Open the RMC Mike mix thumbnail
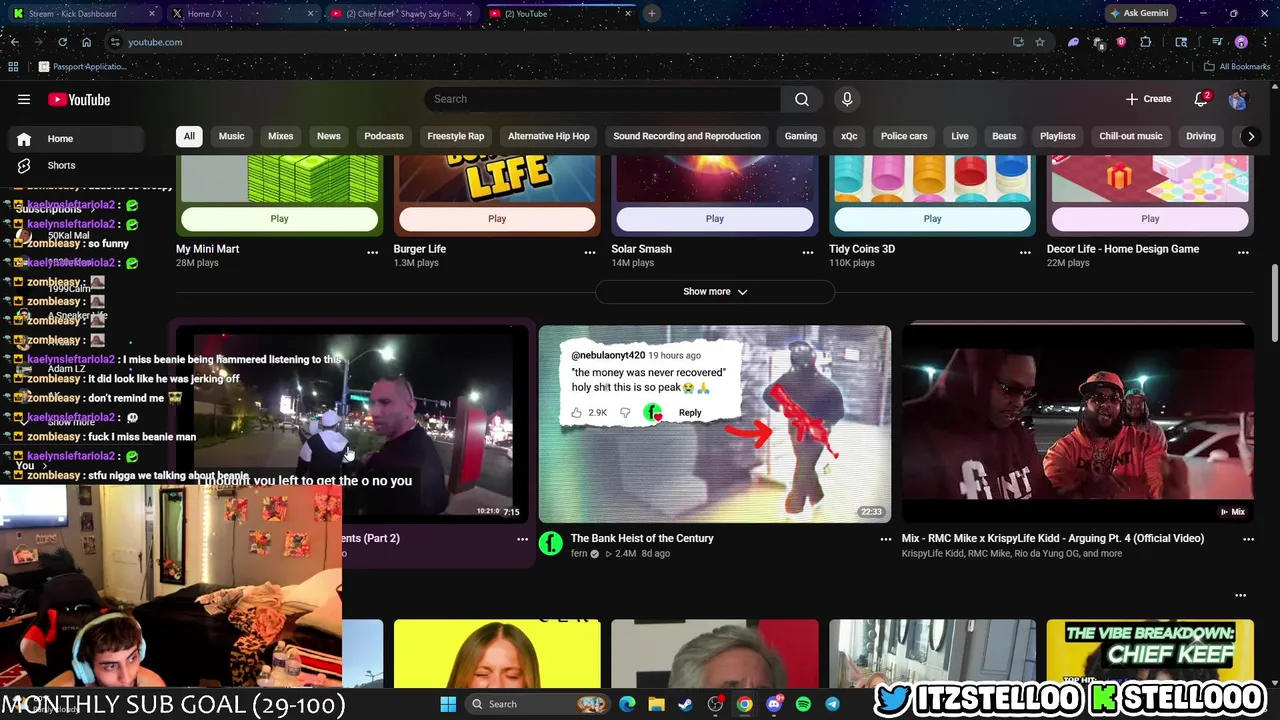Image resolution: width=1280 pixels, height=720 pixels. tap(1077, 424)
